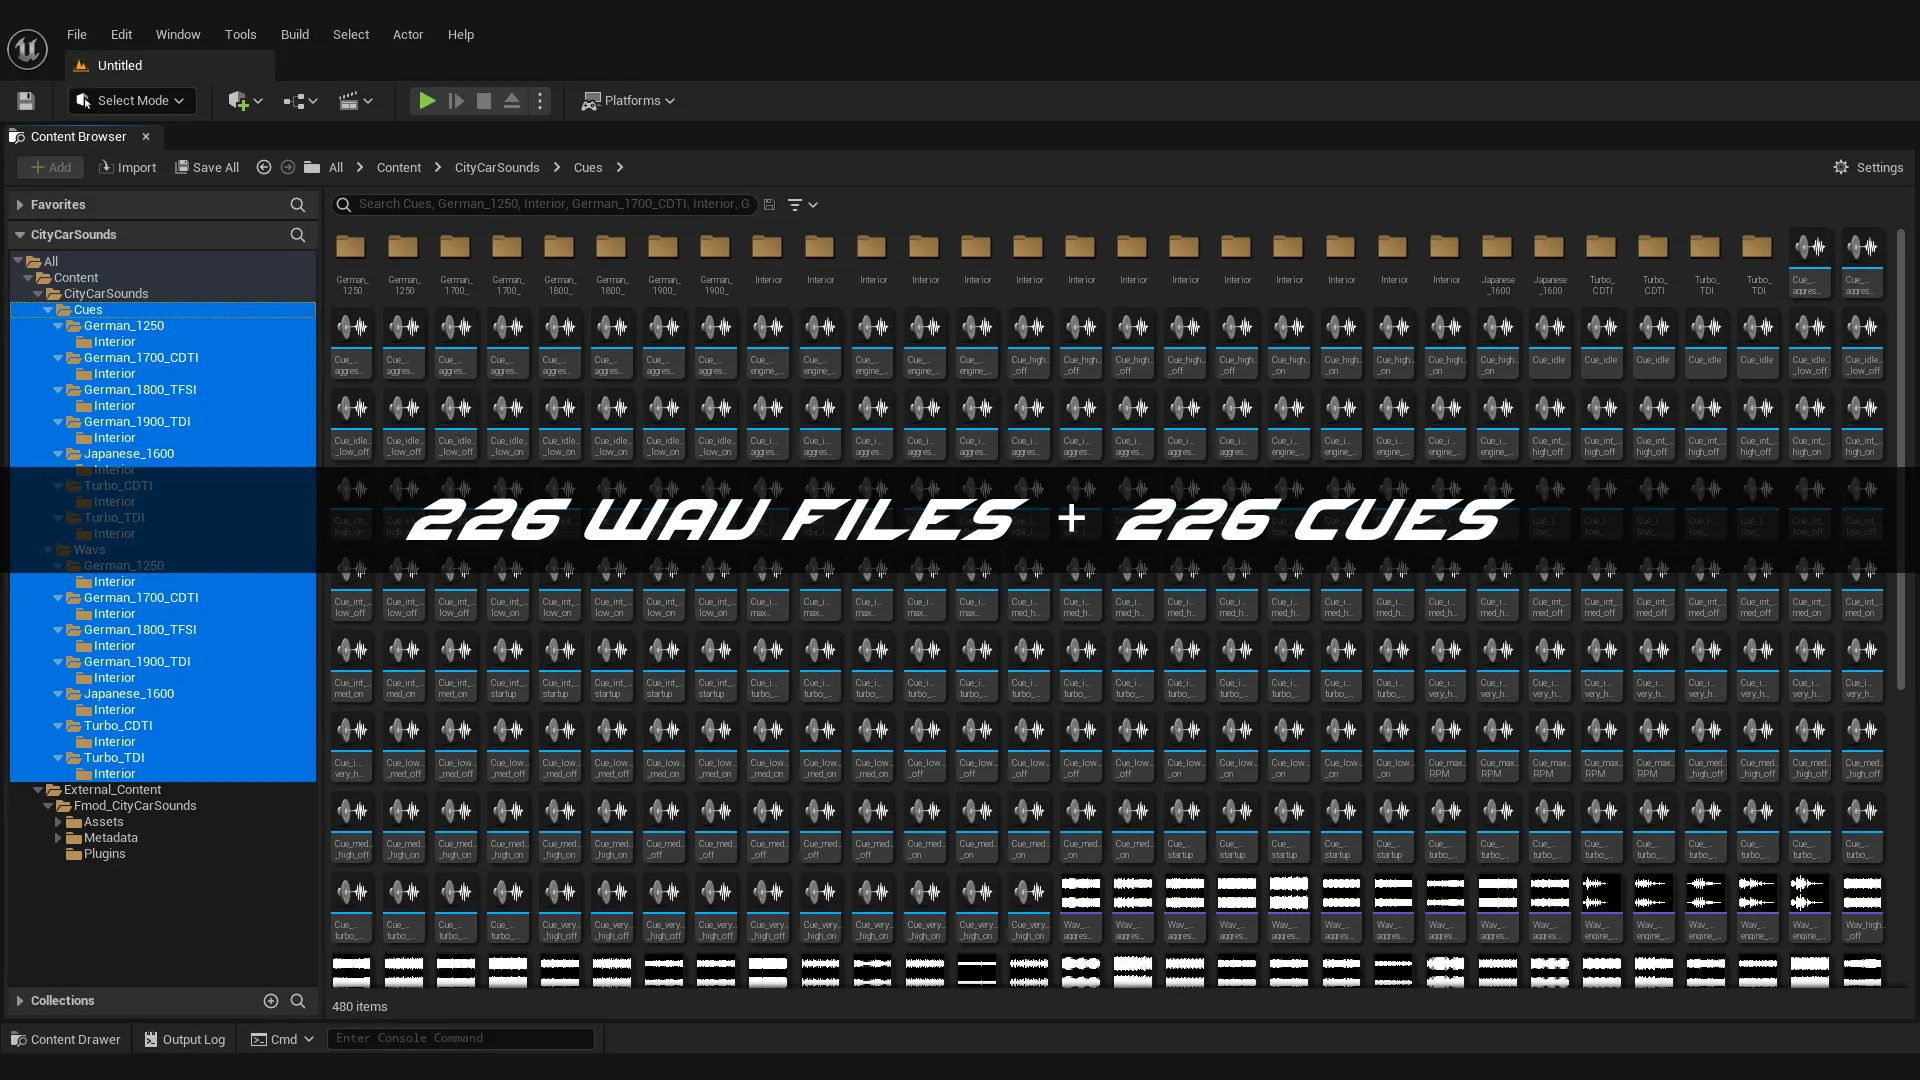Save the current search filter icon
This screenshot has height=1080, width=1920.
point(769,205)
